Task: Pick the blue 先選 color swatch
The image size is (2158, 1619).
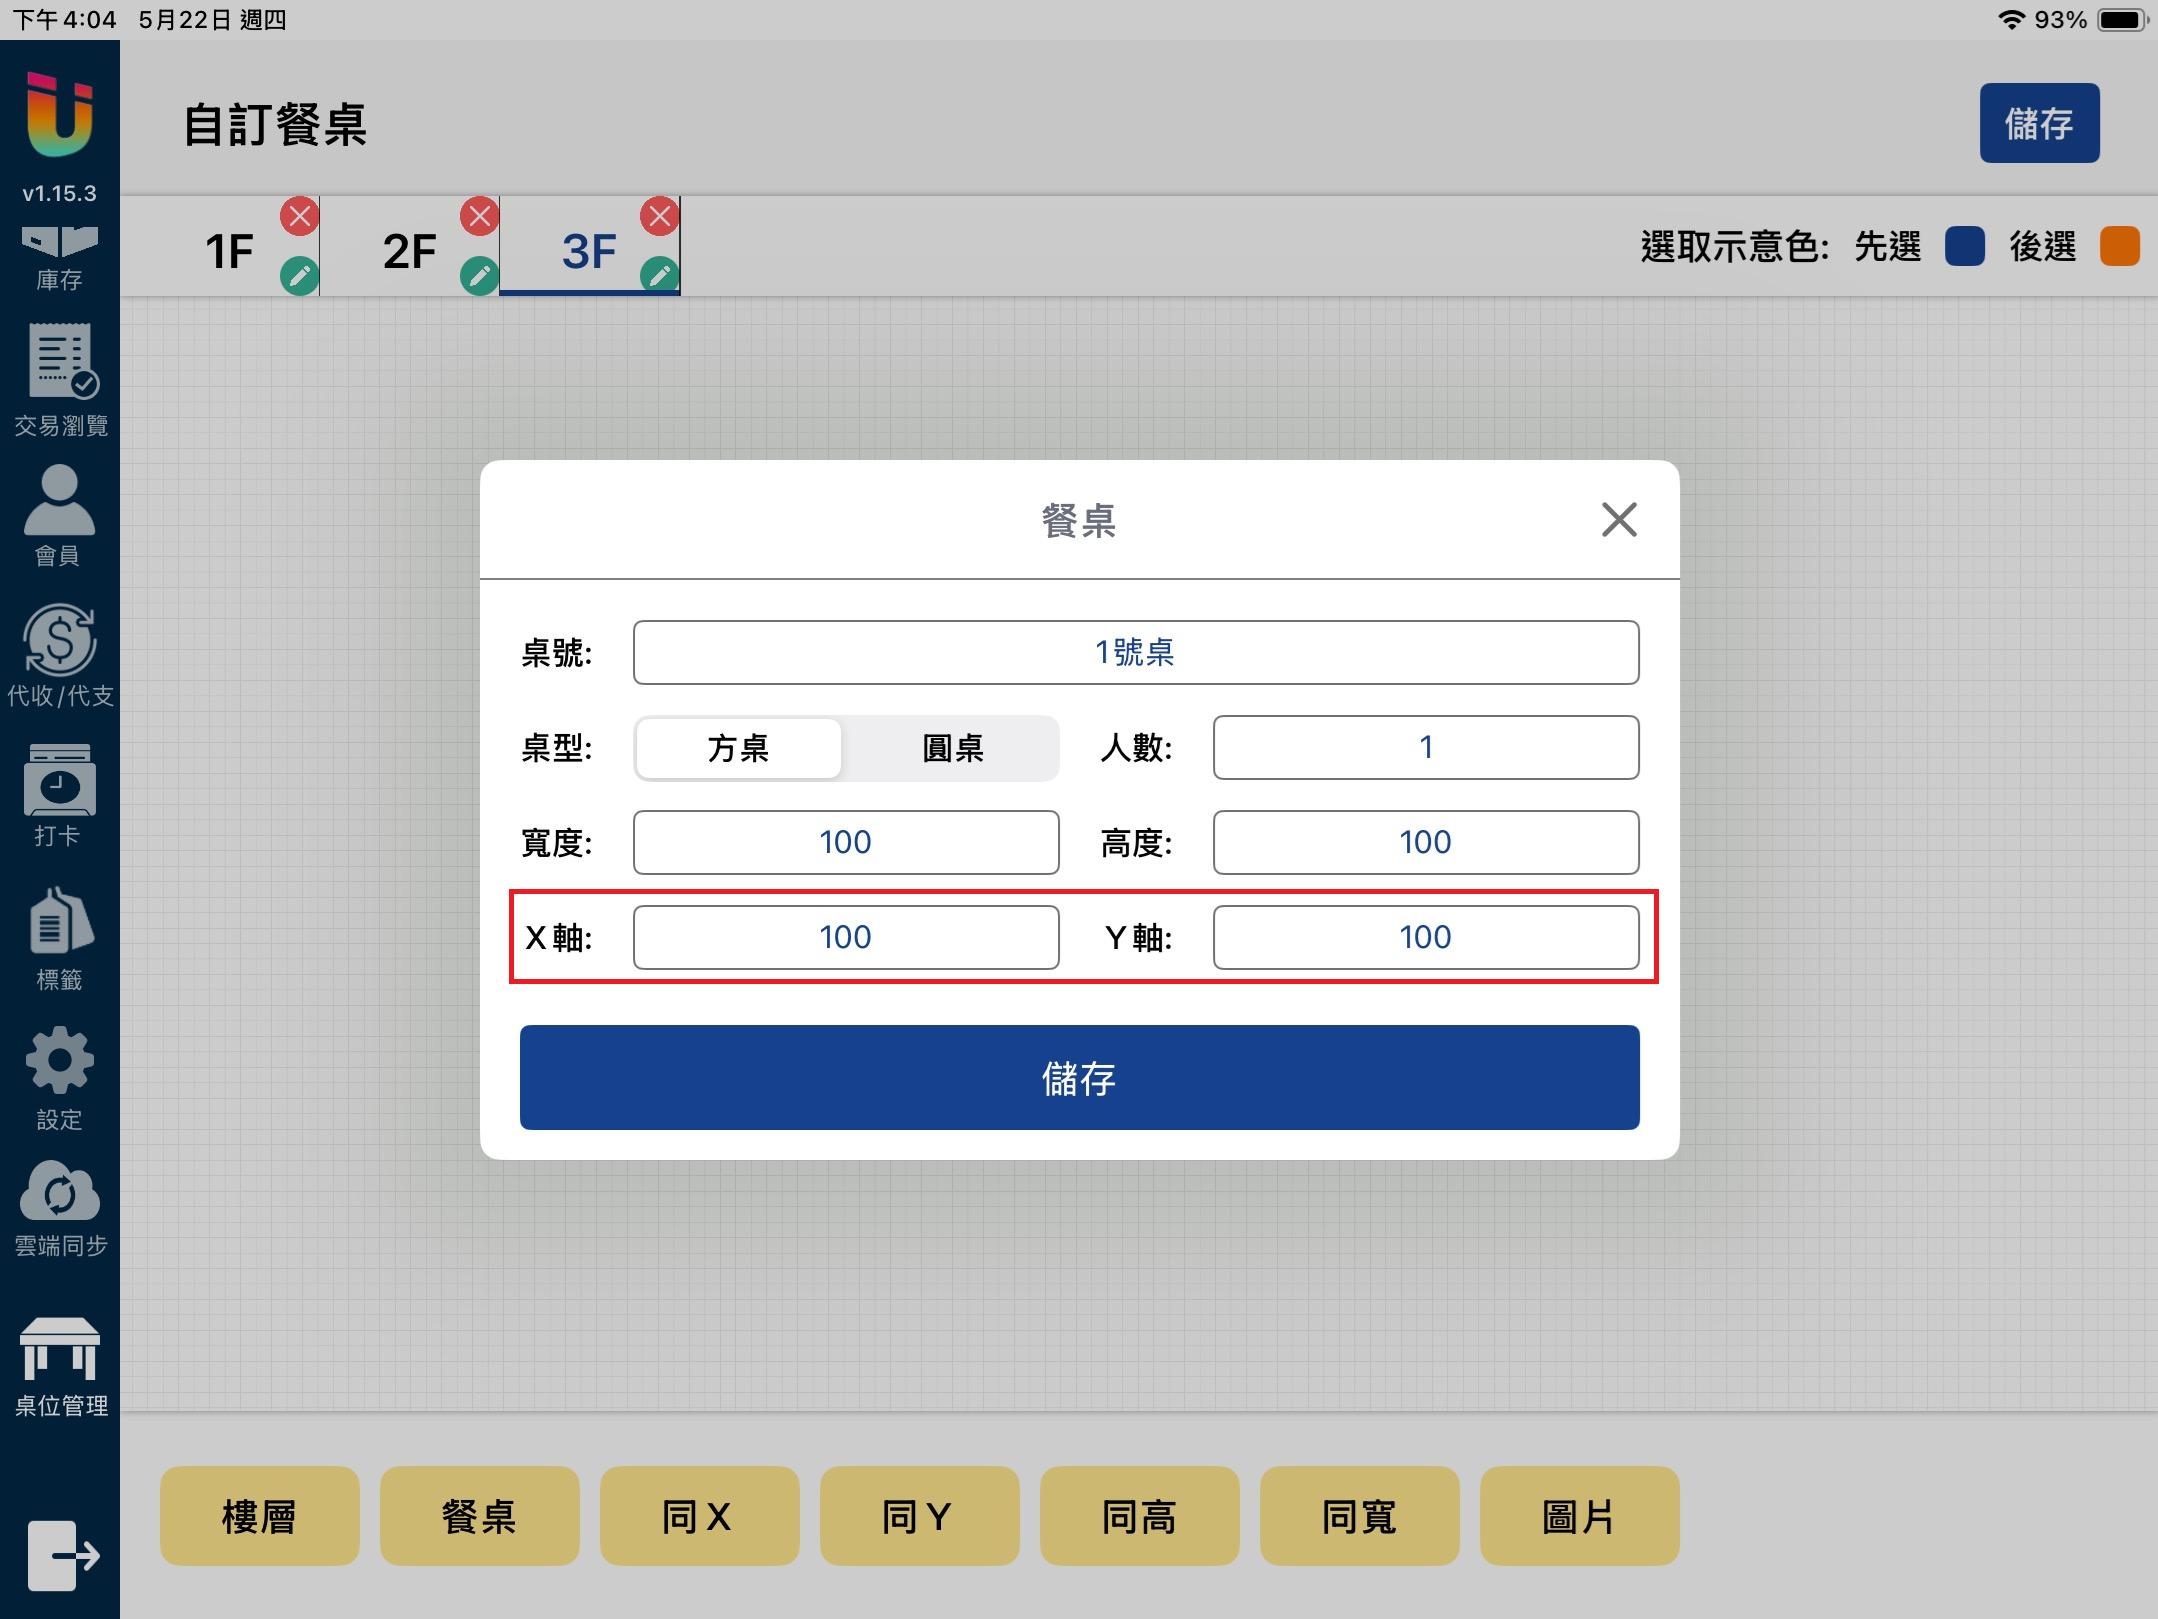Action: (x=1964, y=246)
